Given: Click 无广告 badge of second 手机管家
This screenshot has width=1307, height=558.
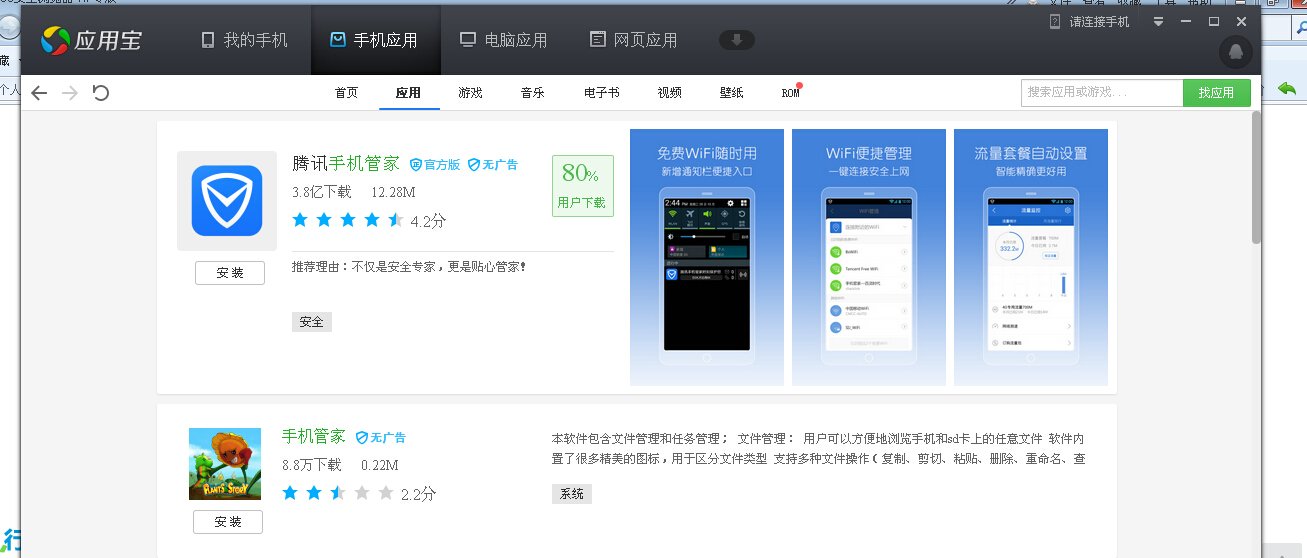Looking at the screenshot, I should tap(381, 438).
